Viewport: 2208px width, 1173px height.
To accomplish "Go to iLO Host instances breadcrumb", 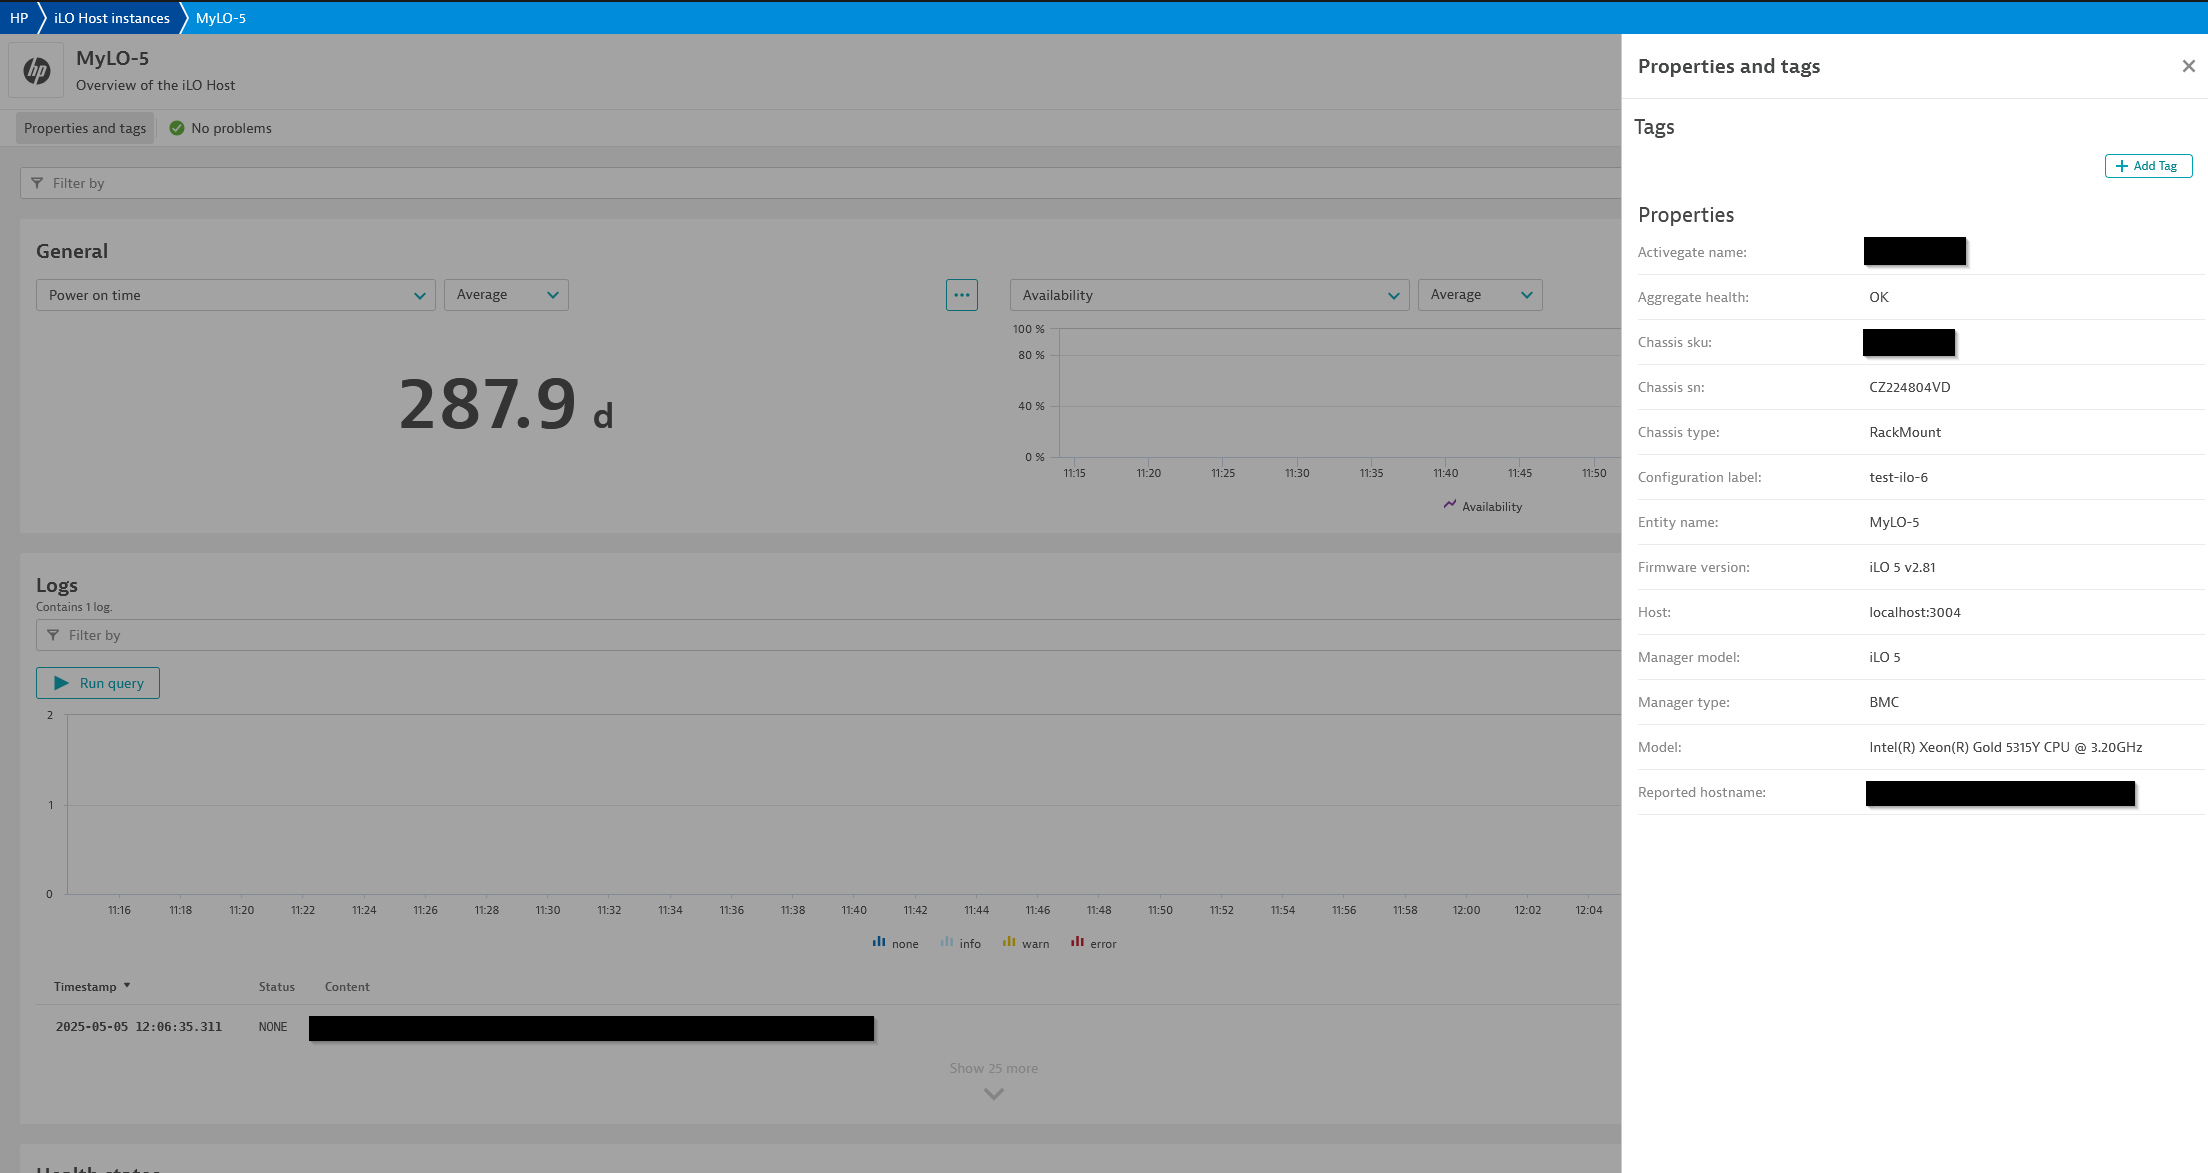I will 112,18.
